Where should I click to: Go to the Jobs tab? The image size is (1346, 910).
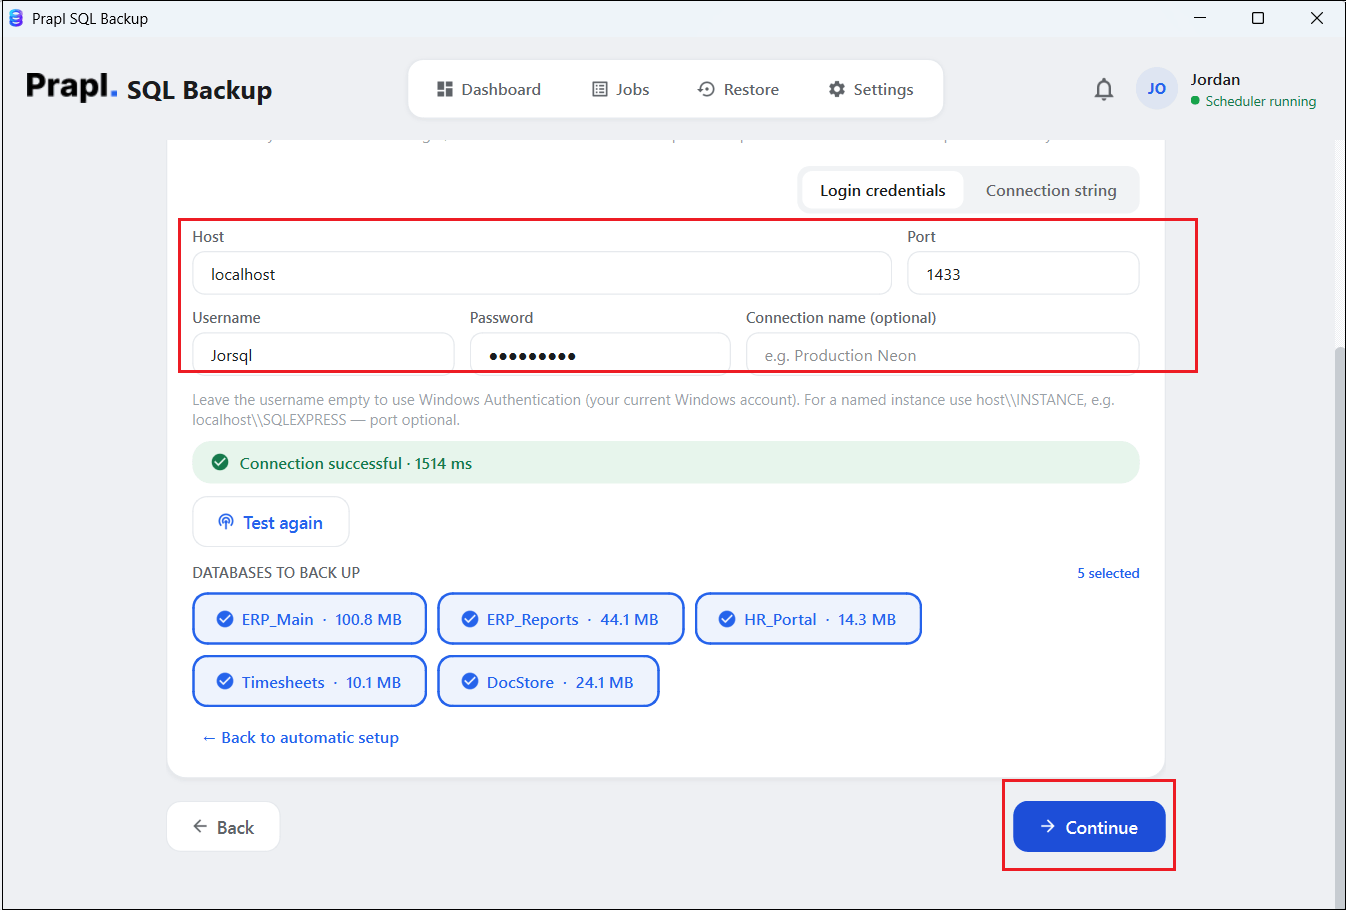click(621, 89)
